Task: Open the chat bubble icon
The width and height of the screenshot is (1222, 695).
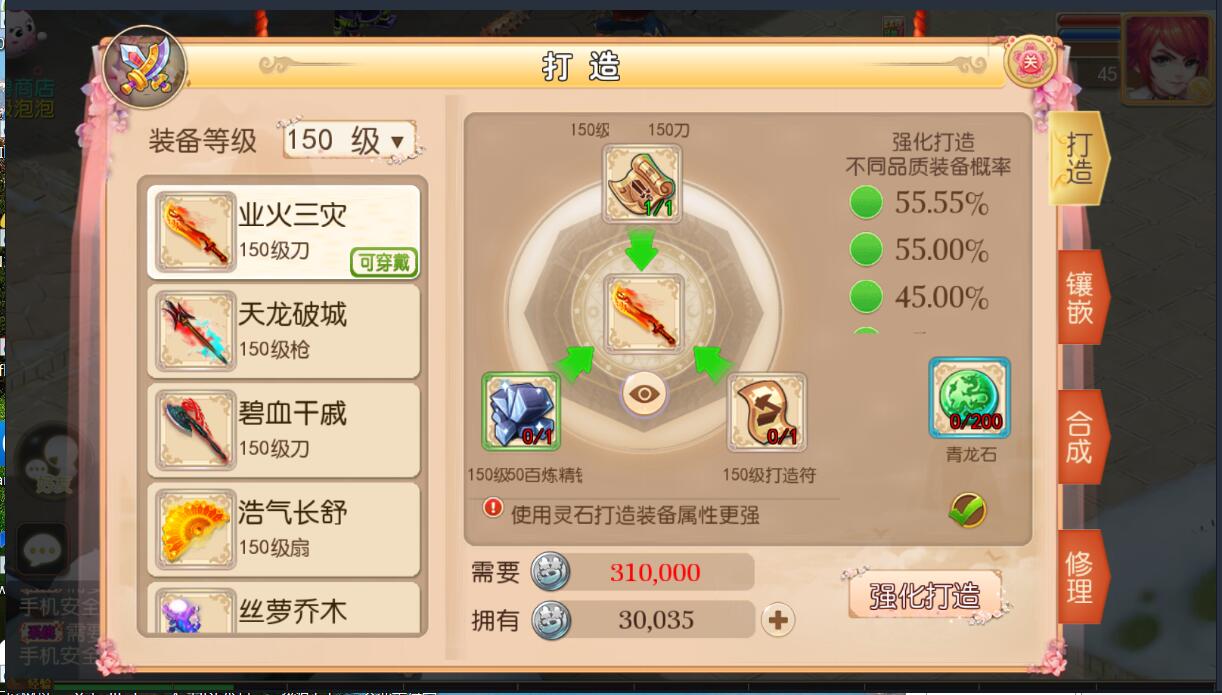Action: (42, 549)
